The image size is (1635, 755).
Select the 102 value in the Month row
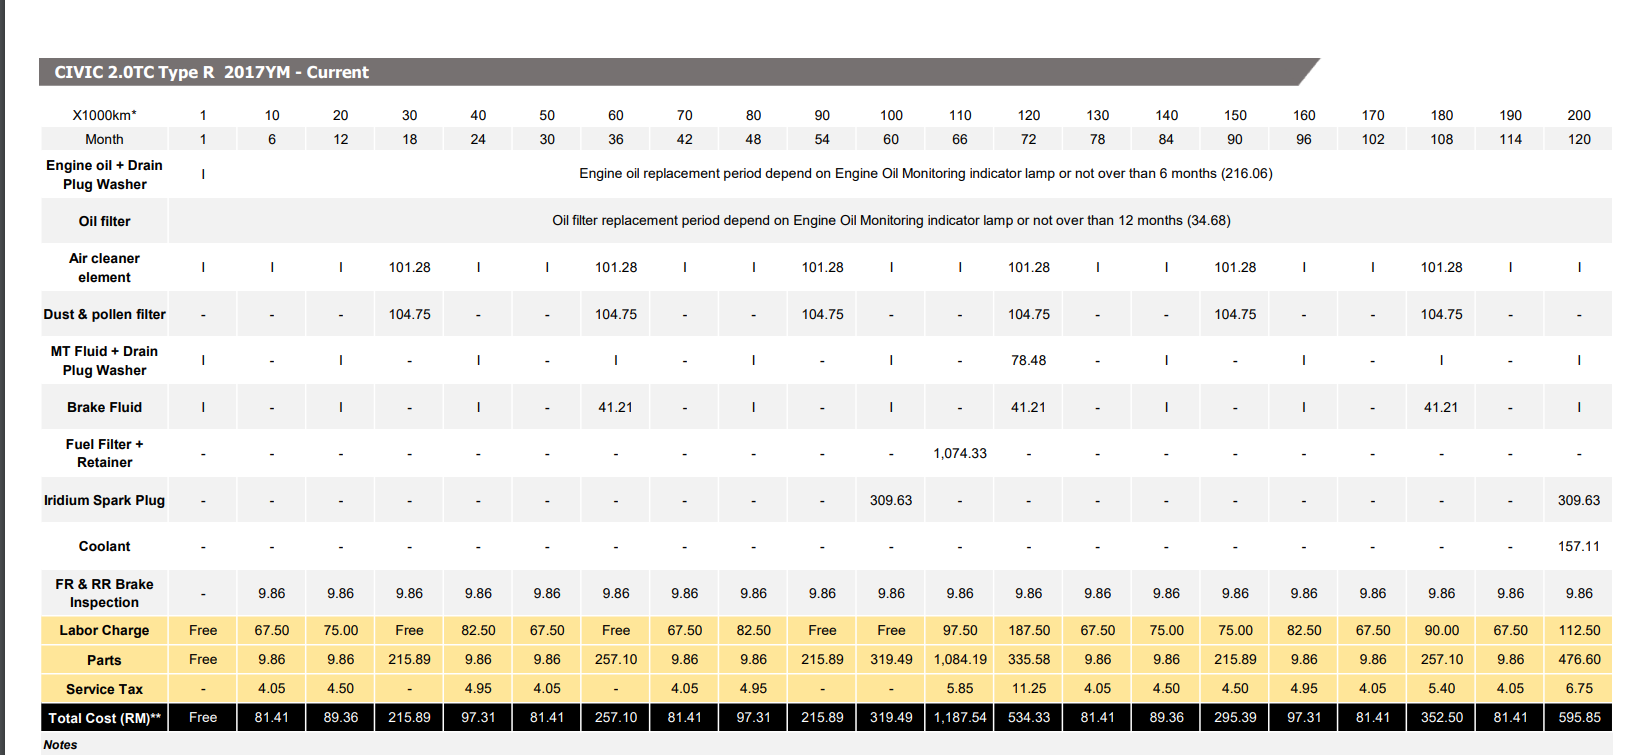click(1373, 139)
